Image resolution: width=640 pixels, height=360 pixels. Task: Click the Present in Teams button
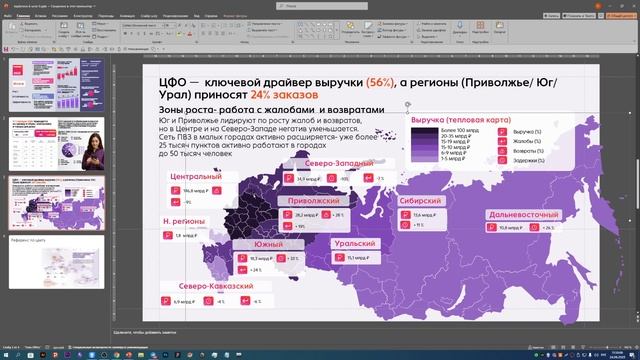click(x=579, y=16)
